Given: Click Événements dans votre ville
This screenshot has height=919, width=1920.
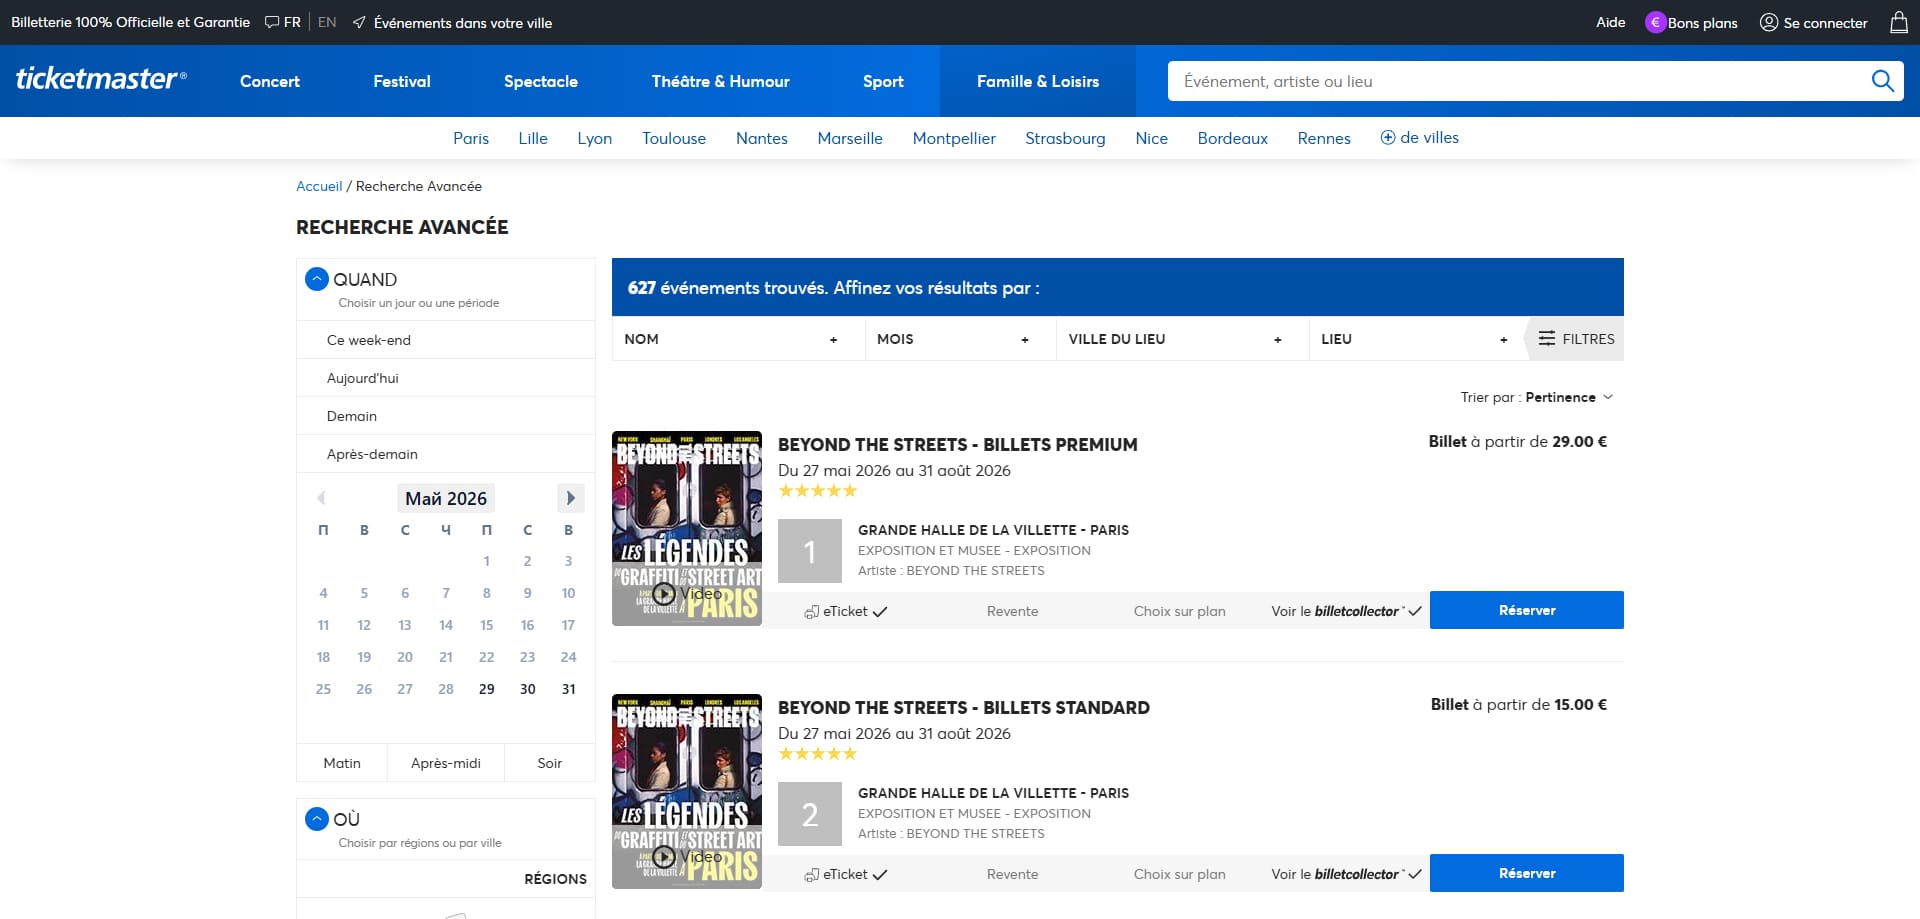Looking at the screenshot, I should (463, 22).
